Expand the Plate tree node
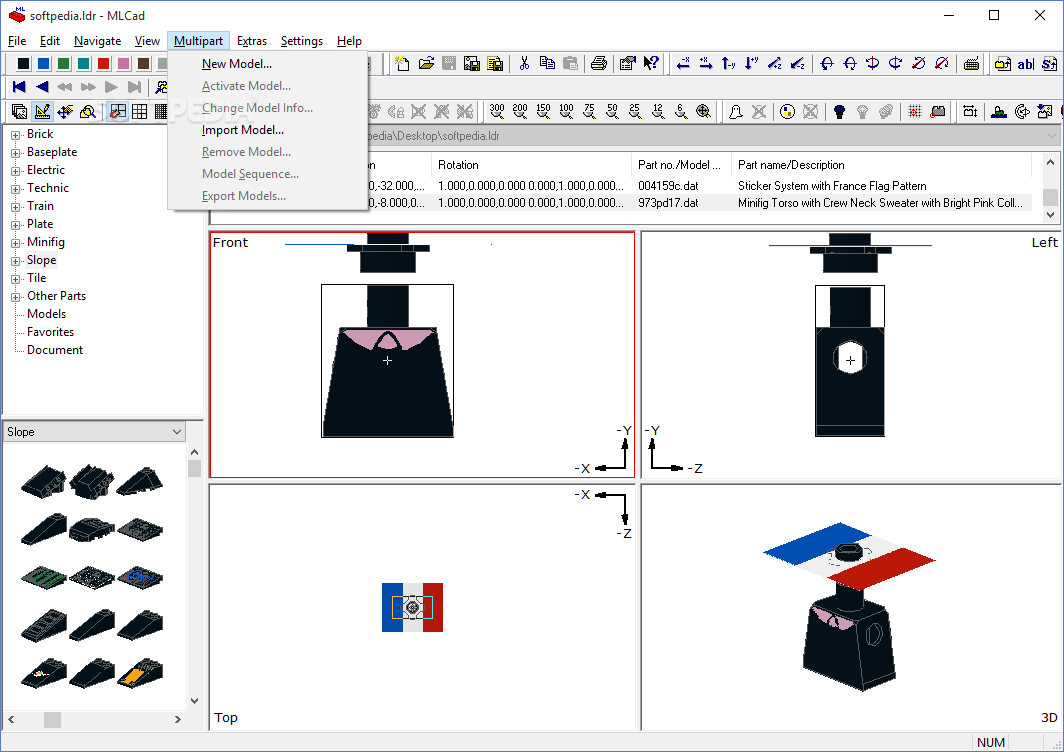 point(16,225)
